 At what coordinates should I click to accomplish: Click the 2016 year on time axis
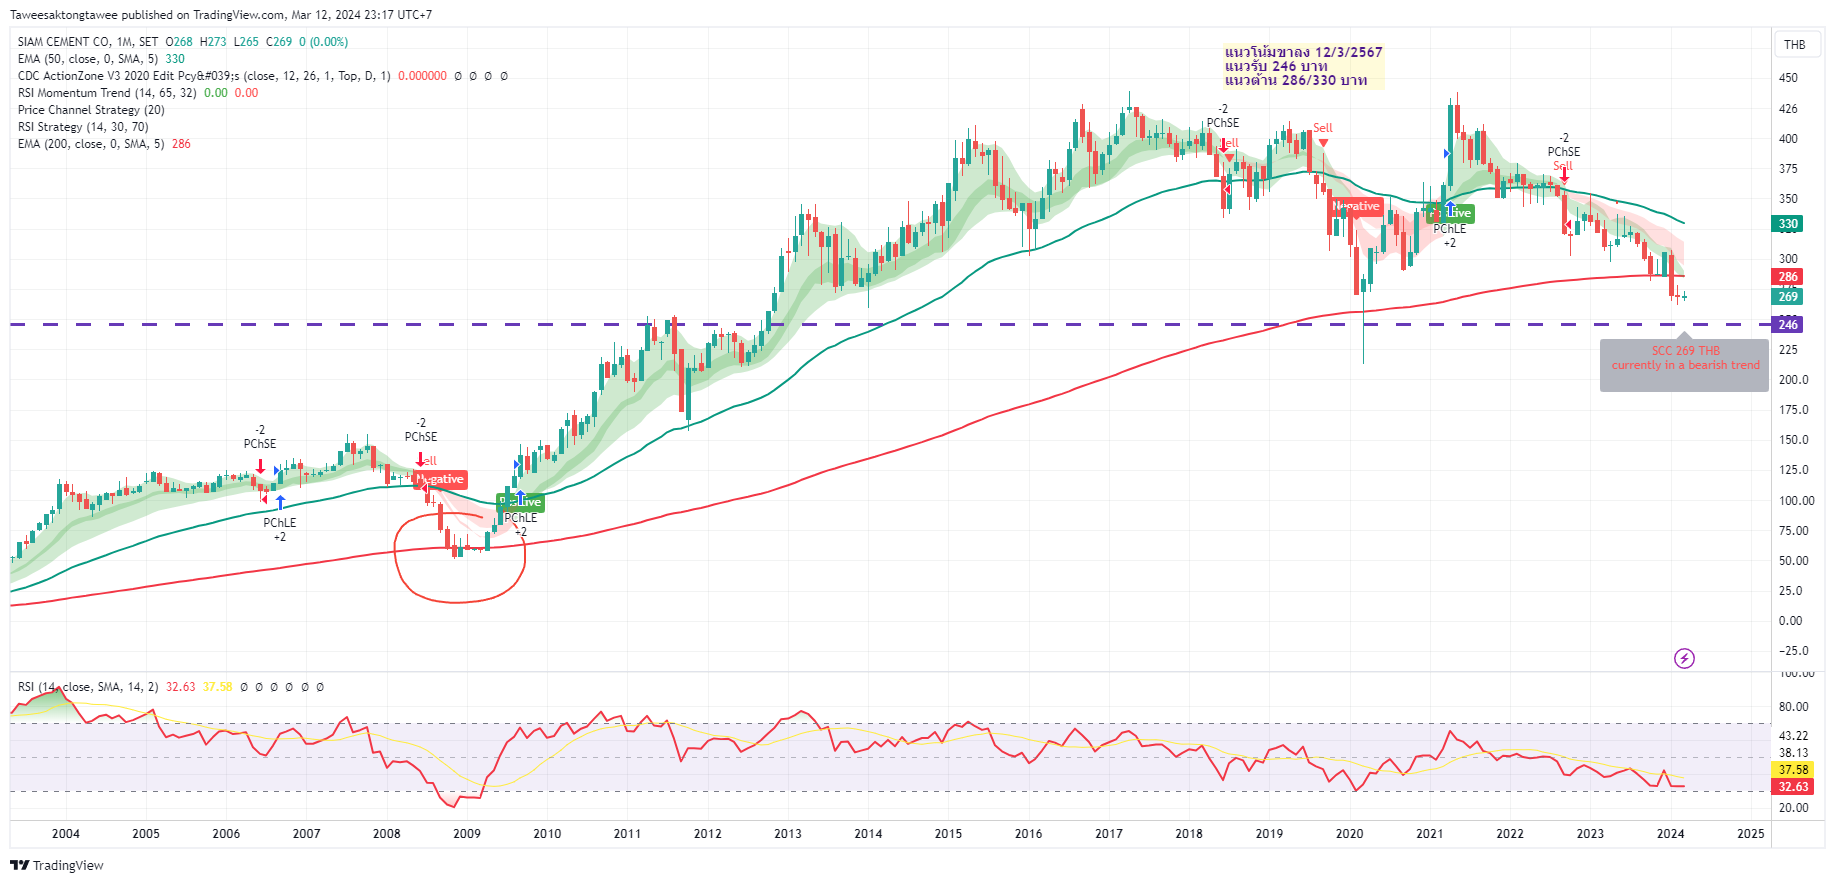[x=1028, y=834]
